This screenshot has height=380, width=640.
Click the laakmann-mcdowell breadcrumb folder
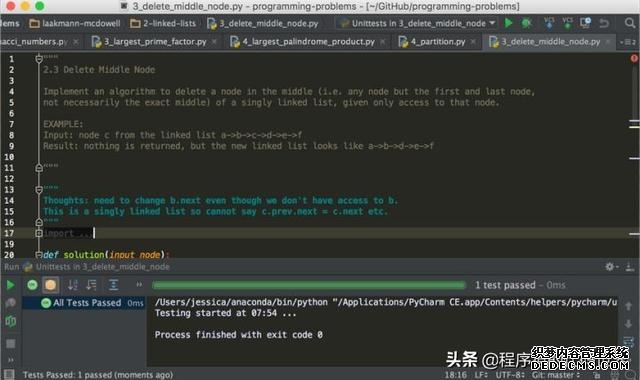(x=75, y=23)
